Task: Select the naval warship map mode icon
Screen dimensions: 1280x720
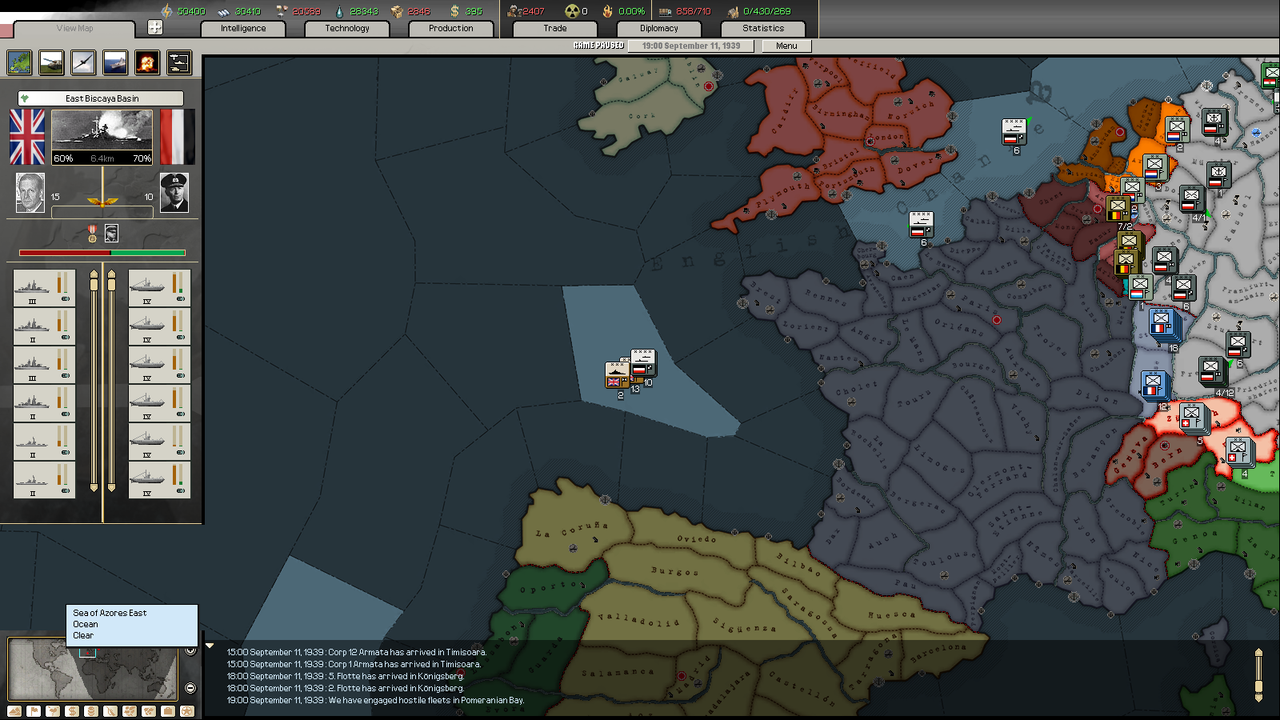Action: tap(115, 63)
